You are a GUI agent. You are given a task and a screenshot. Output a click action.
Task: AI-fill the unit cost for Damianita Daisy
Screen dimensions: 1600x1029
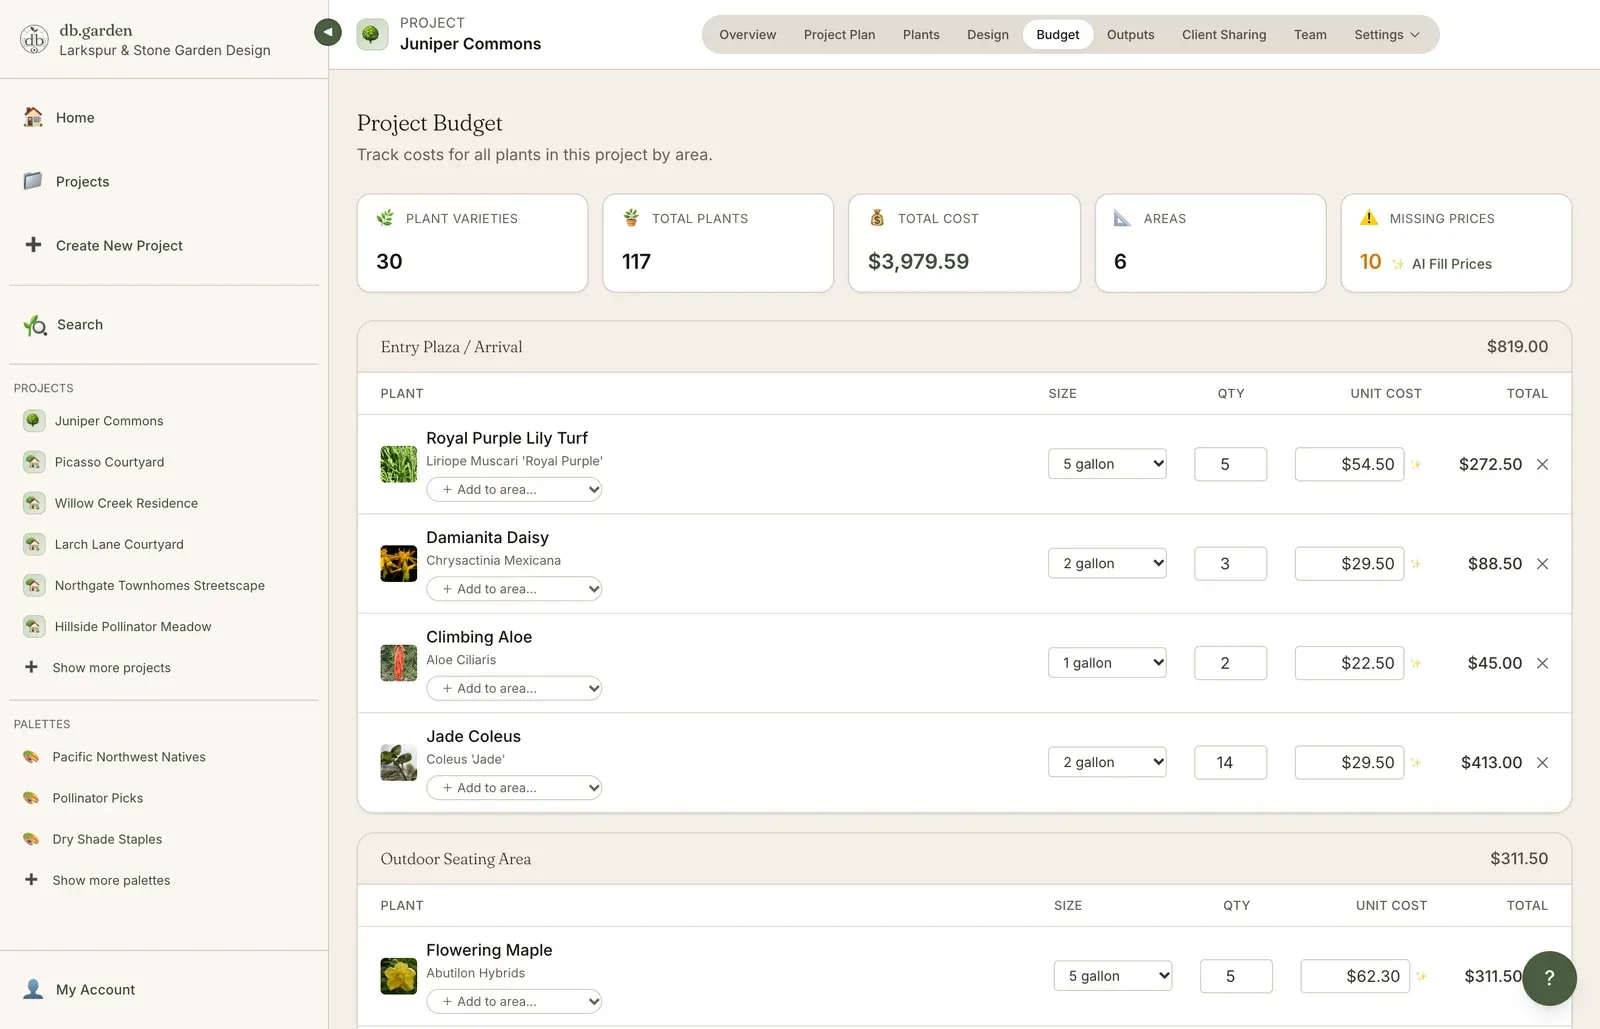[x=1416, y=564]
